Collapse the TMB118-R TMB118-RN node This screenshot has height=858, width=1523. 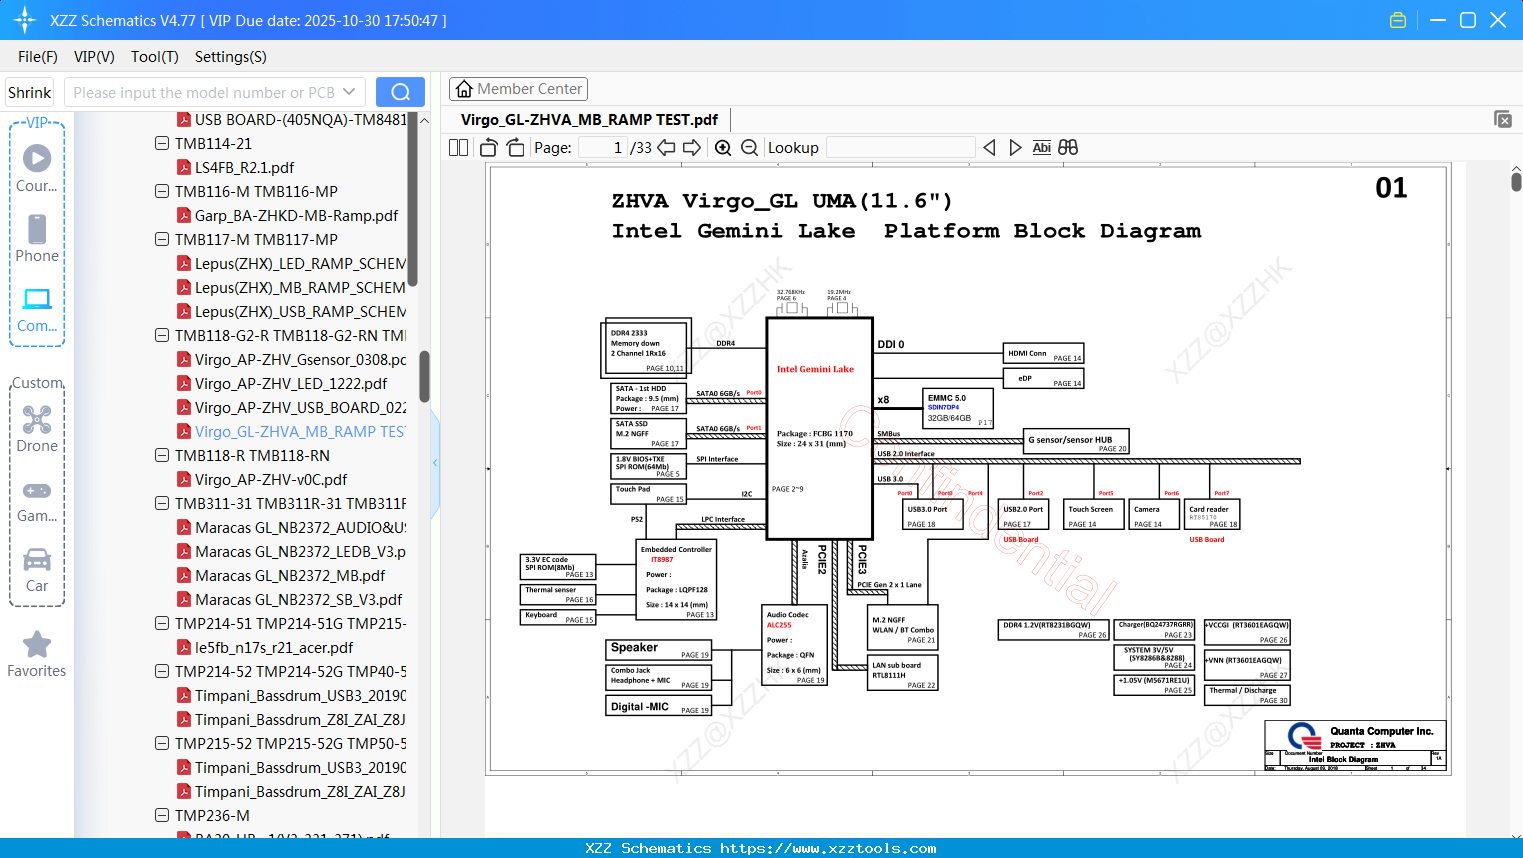click(x=162, y=455)
